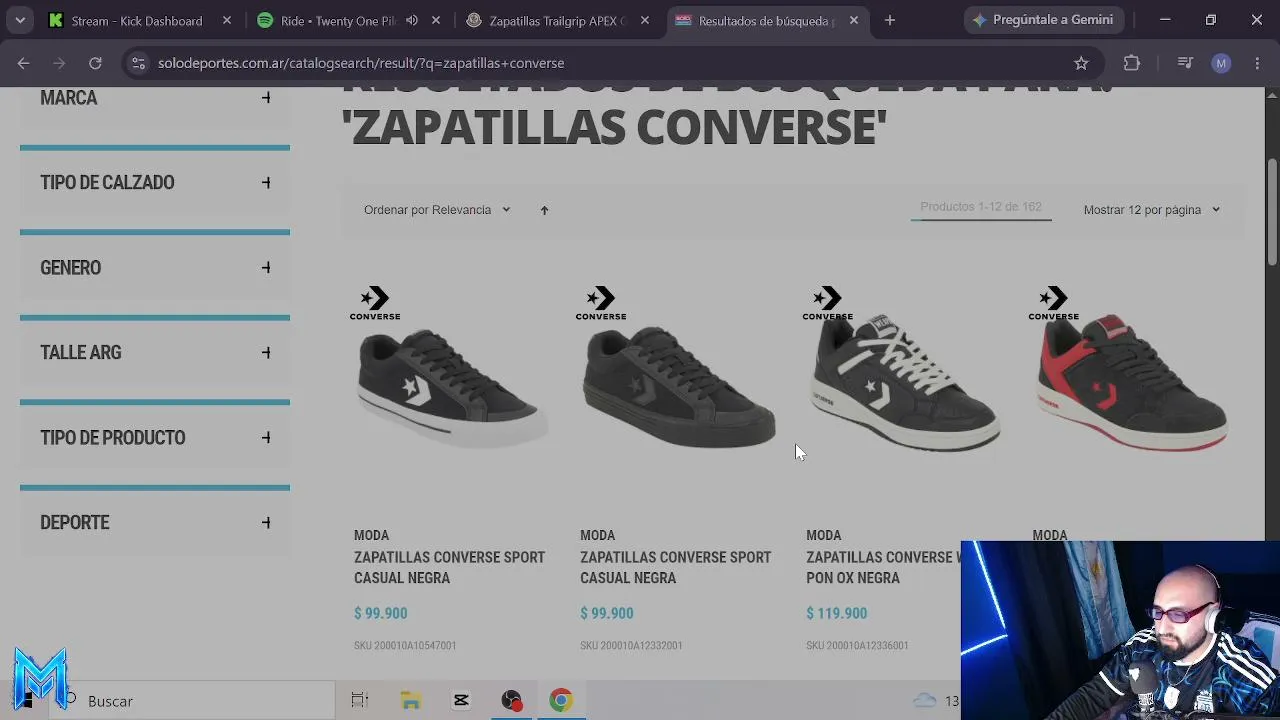1280x720 pixels.
Task: Open the weather widget cloud icon in taskbar
Action: click(925, 701)
